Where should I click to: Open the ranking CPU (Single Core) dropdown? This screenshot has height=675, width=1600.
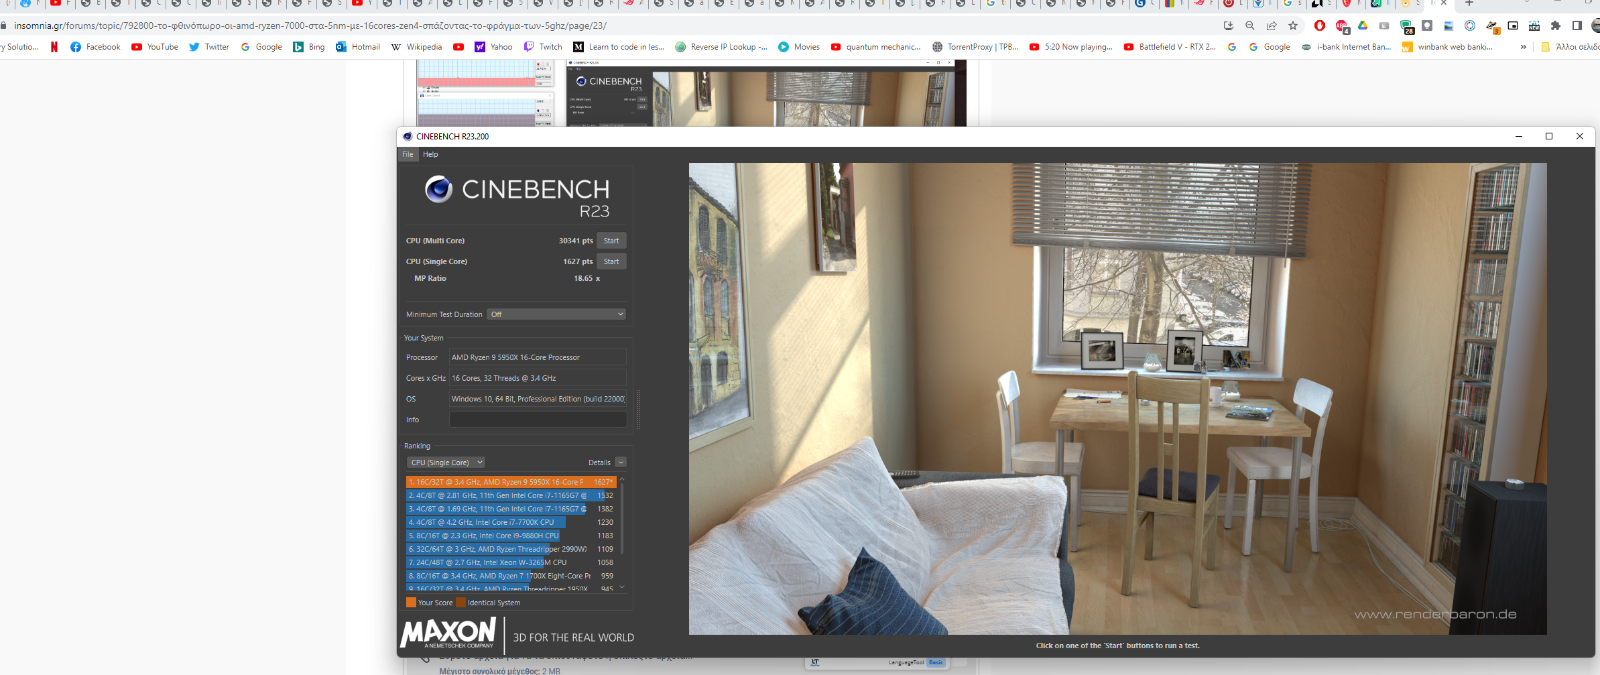pos(446,462)
